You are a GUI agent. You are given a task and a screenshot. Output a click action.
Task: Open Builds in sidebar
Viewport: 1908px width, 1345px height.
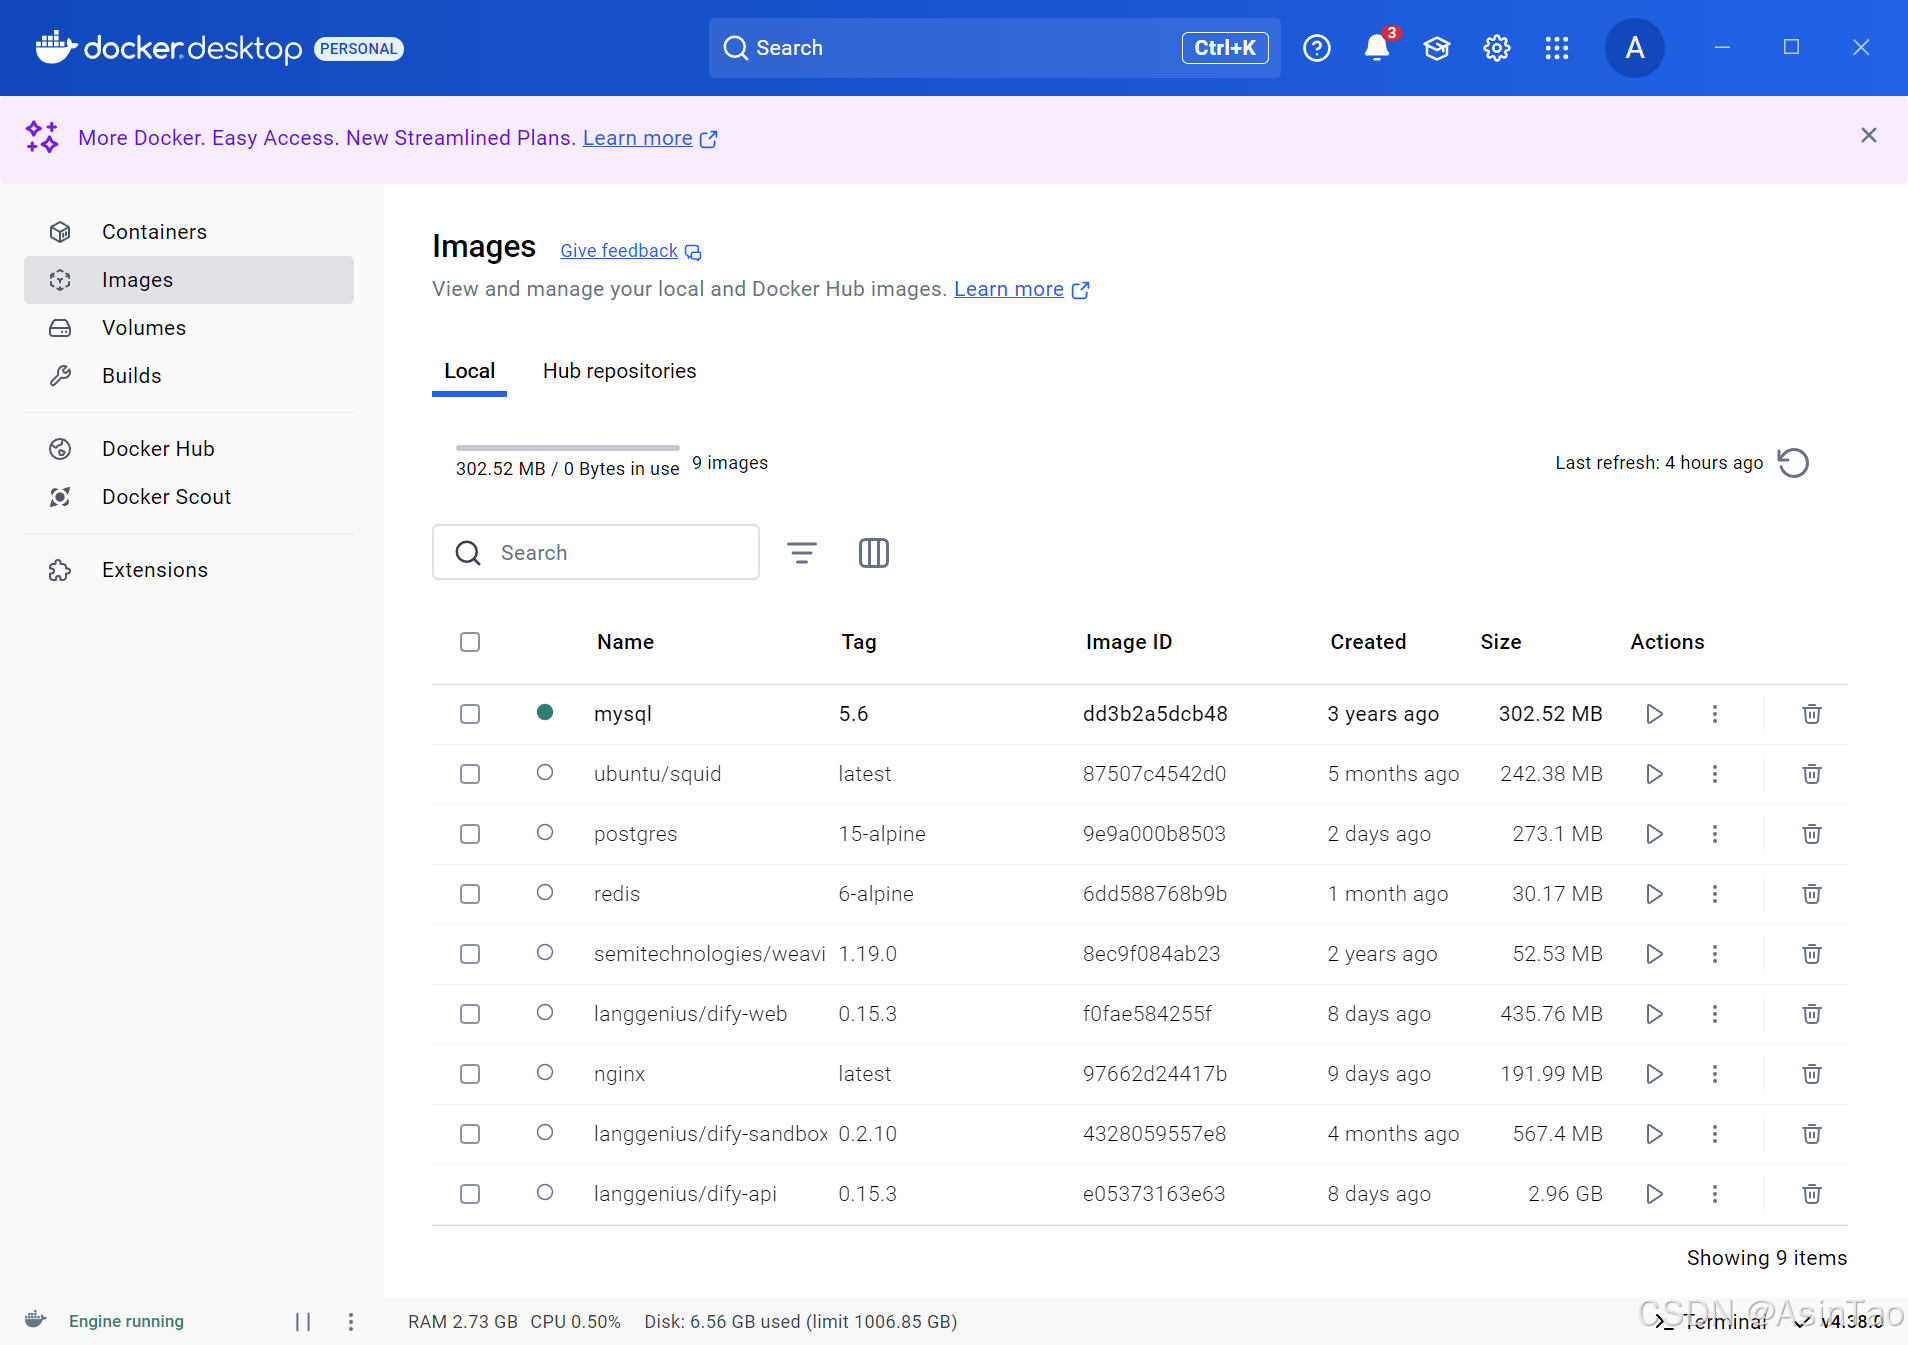click(189, 376)
